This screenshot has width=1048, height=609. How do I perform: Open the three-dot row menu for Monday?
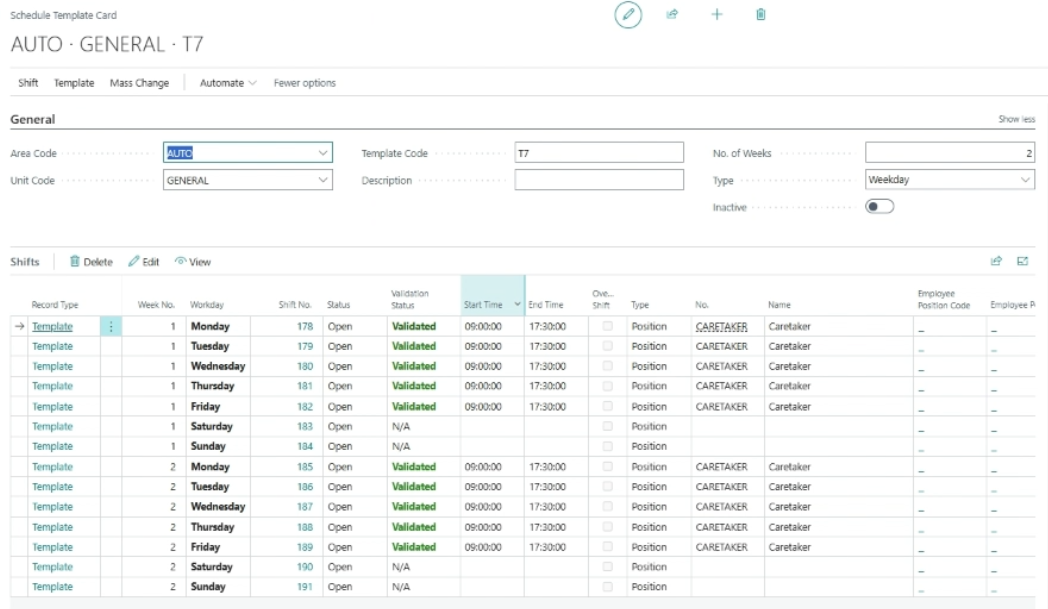[x=110, y=327]
